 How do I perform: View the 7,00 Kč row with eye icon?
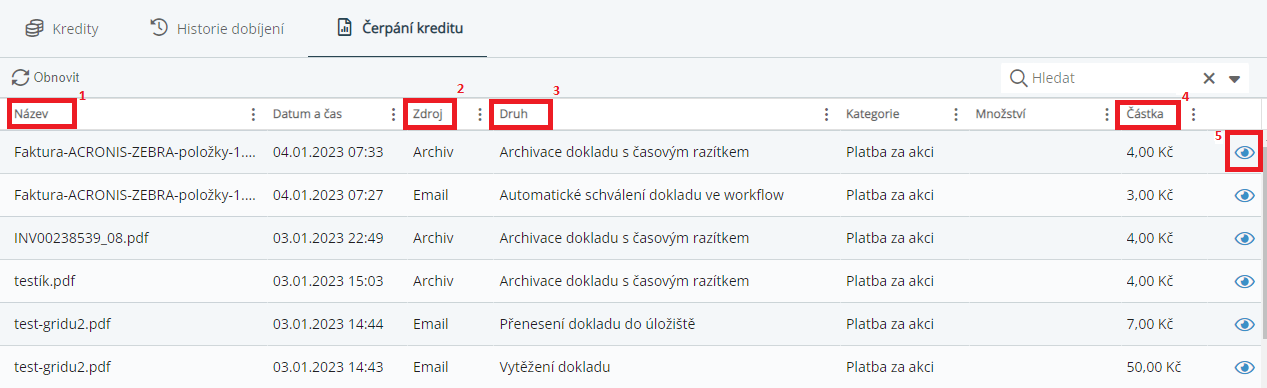click(1244, 324)
